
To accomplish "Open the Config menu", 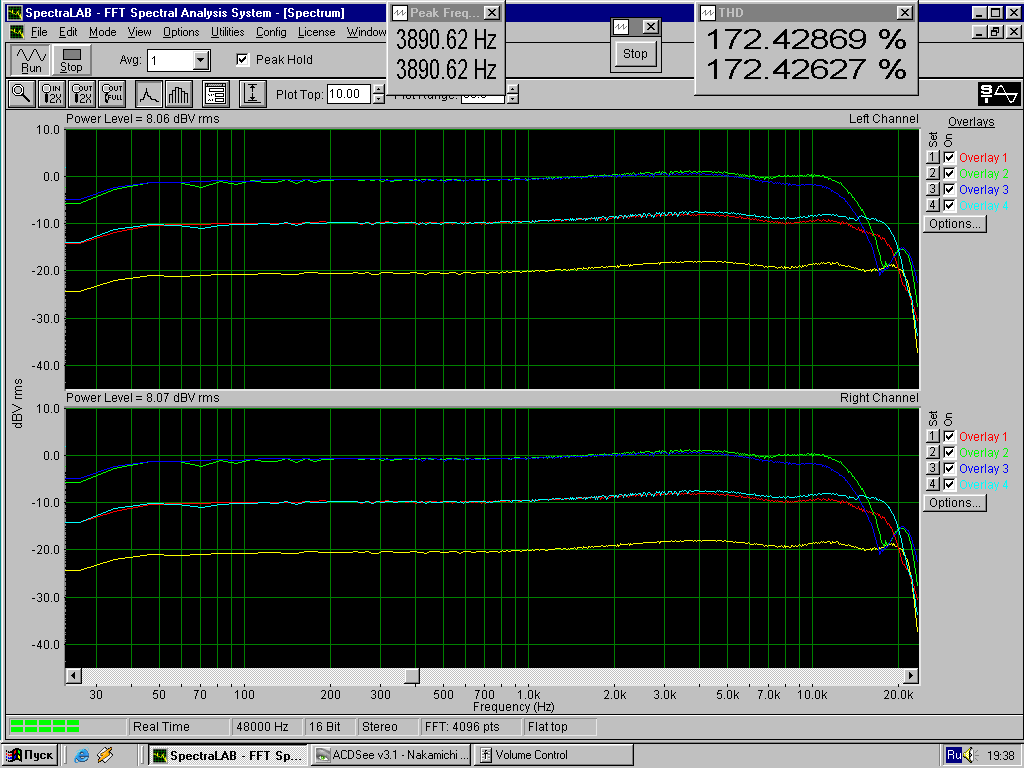I will pos(271,32).
